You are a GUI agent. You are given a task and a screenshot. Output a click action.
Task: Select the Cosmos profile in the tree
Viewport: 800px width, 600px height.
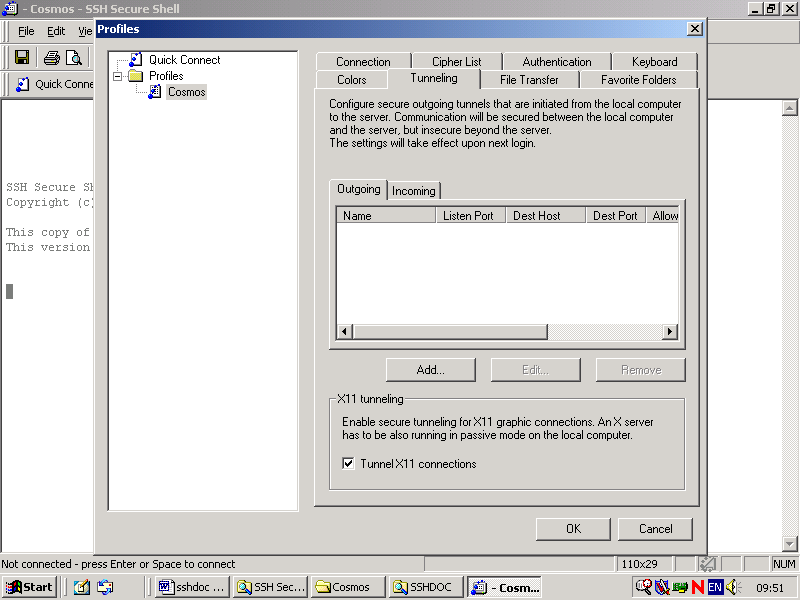[186, 92]
